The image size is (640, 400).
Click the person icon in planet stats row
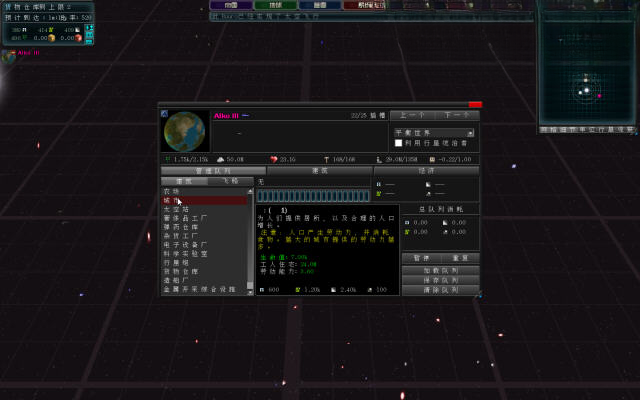tap(379, 160)
